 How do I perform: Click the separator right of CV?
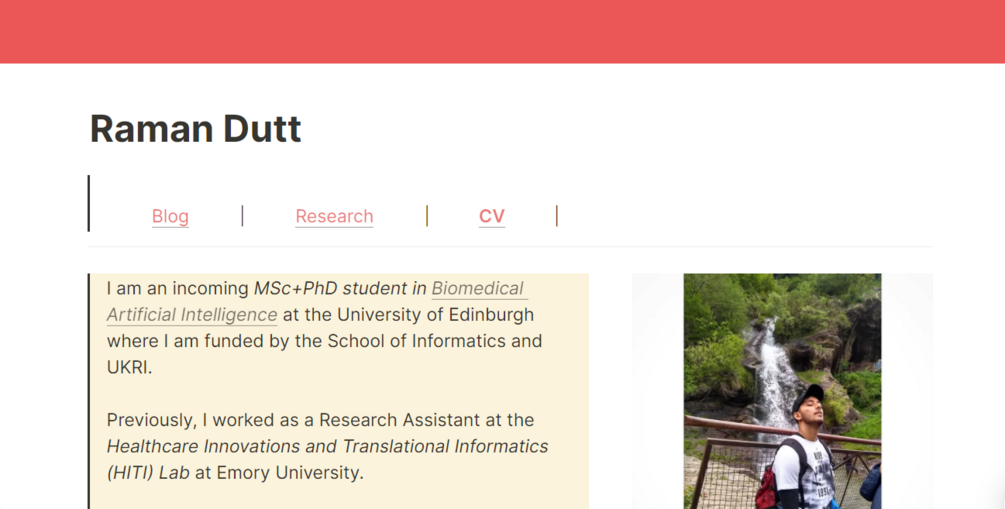(556, 216)
